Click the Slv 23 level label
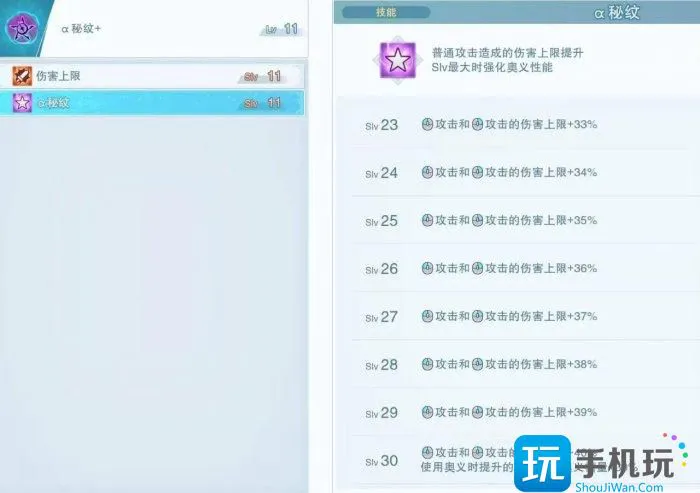Viewport: 700px width, 493px height. [381, 125]
